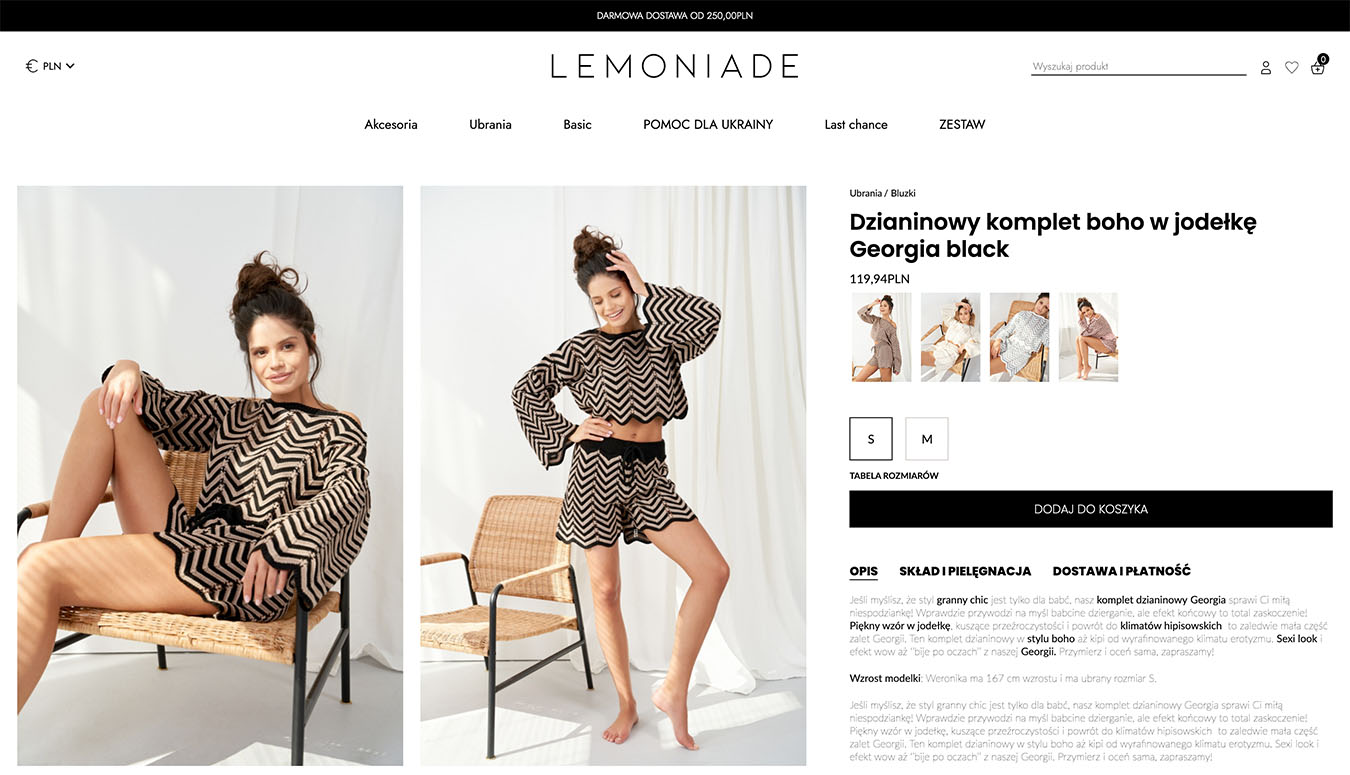The width and height of the screenshot is (1350, 775).
Task: Add product with Dodaj do koszyka button
Action: [1091, 509]
